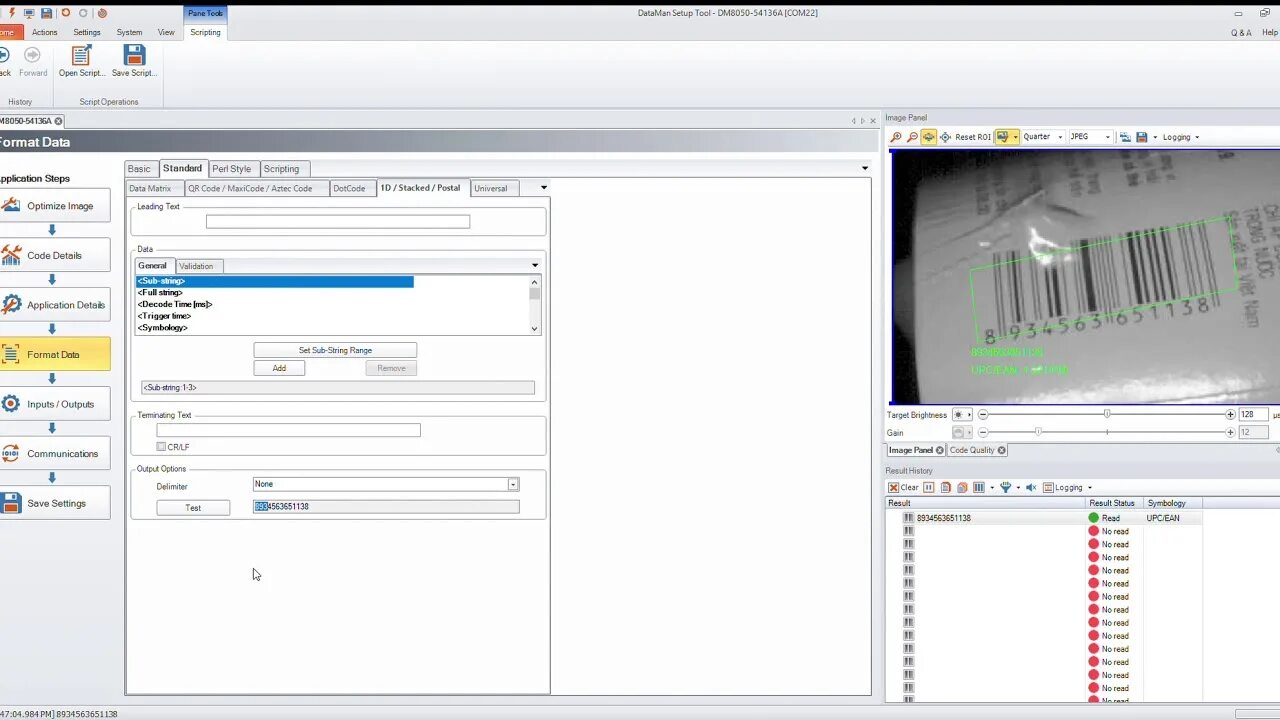Expand the Image Panel Logging dropdown
Viewport: 1280px width, 720px height.
click(x=1197, y=137)
